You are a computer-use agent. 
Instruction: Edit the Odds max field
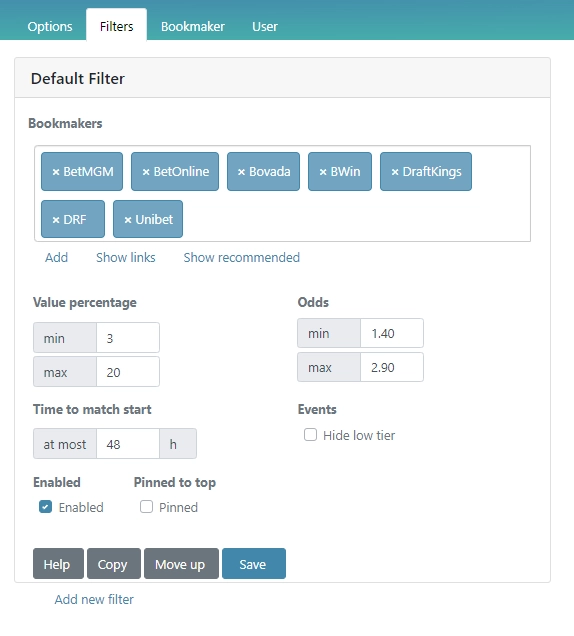pyautogui.click(x=392, y=367)
